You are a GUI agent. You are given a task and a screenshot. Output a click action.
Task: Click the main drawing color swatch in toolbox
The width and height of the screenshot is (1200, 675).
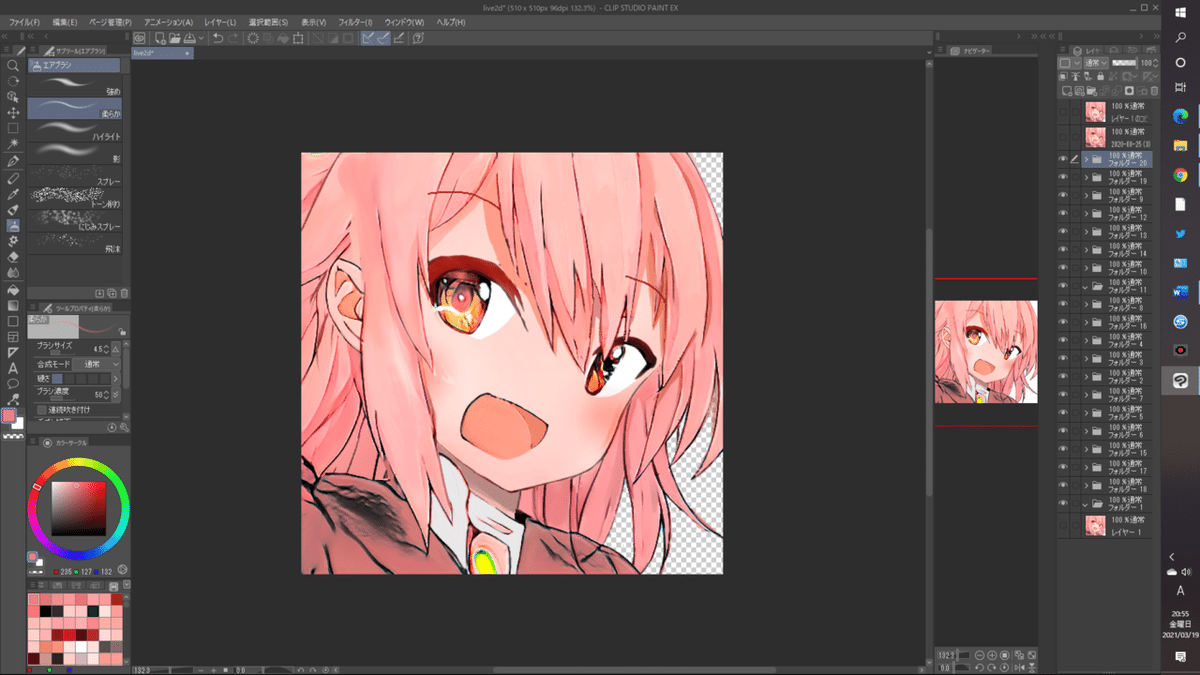click(x=10, y=415)
